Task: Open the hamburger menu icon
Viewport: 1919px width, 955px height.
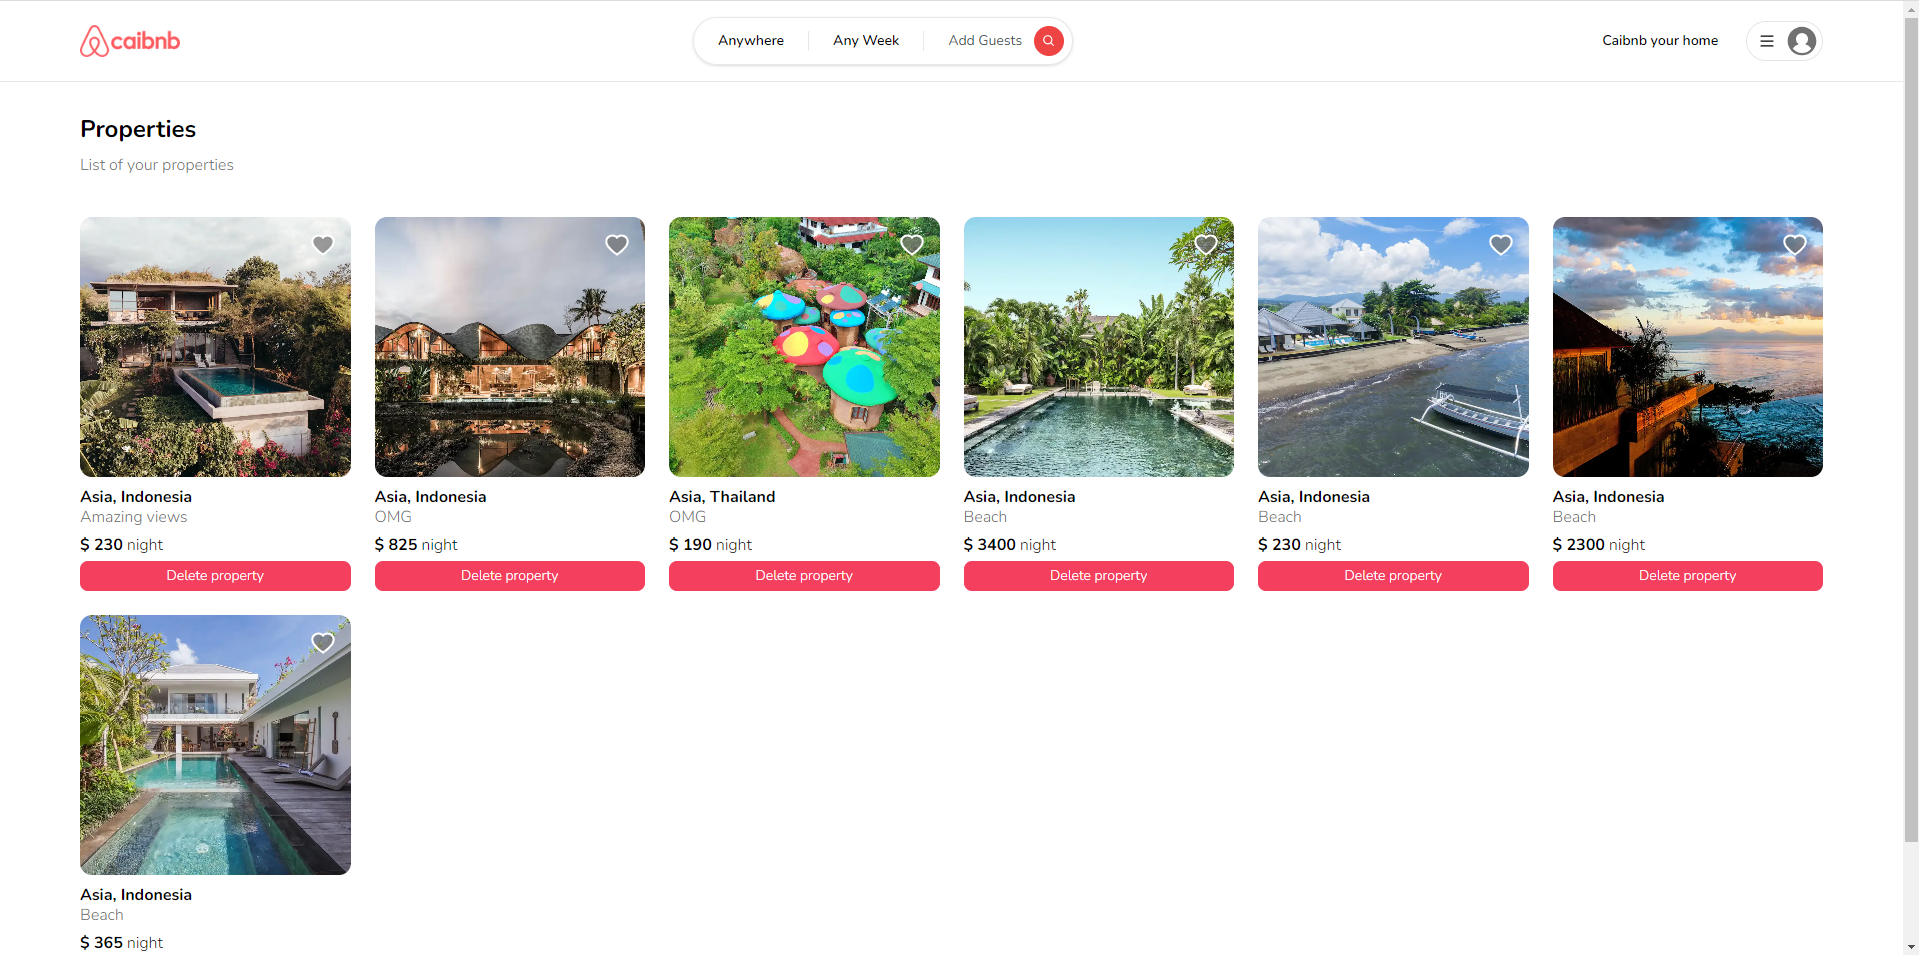Action: coord(1767,41)
